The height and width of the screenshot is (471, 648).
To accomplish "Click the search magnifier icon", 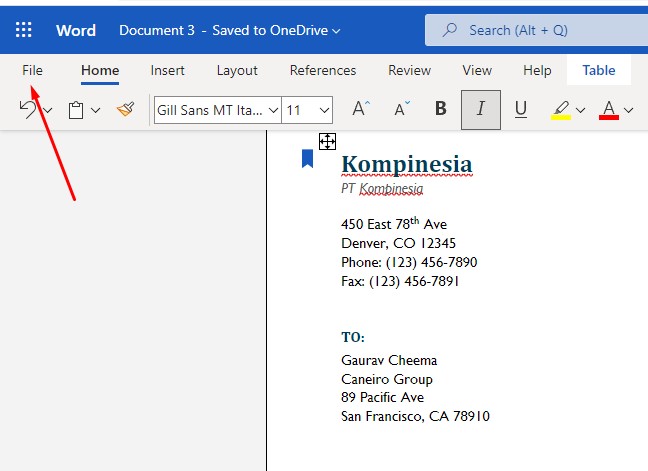I will (450, 30).
